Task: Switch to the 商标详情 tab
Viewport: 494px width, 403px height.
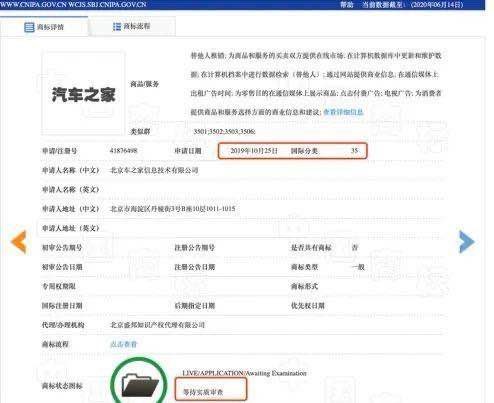Action: coord(44,27)
